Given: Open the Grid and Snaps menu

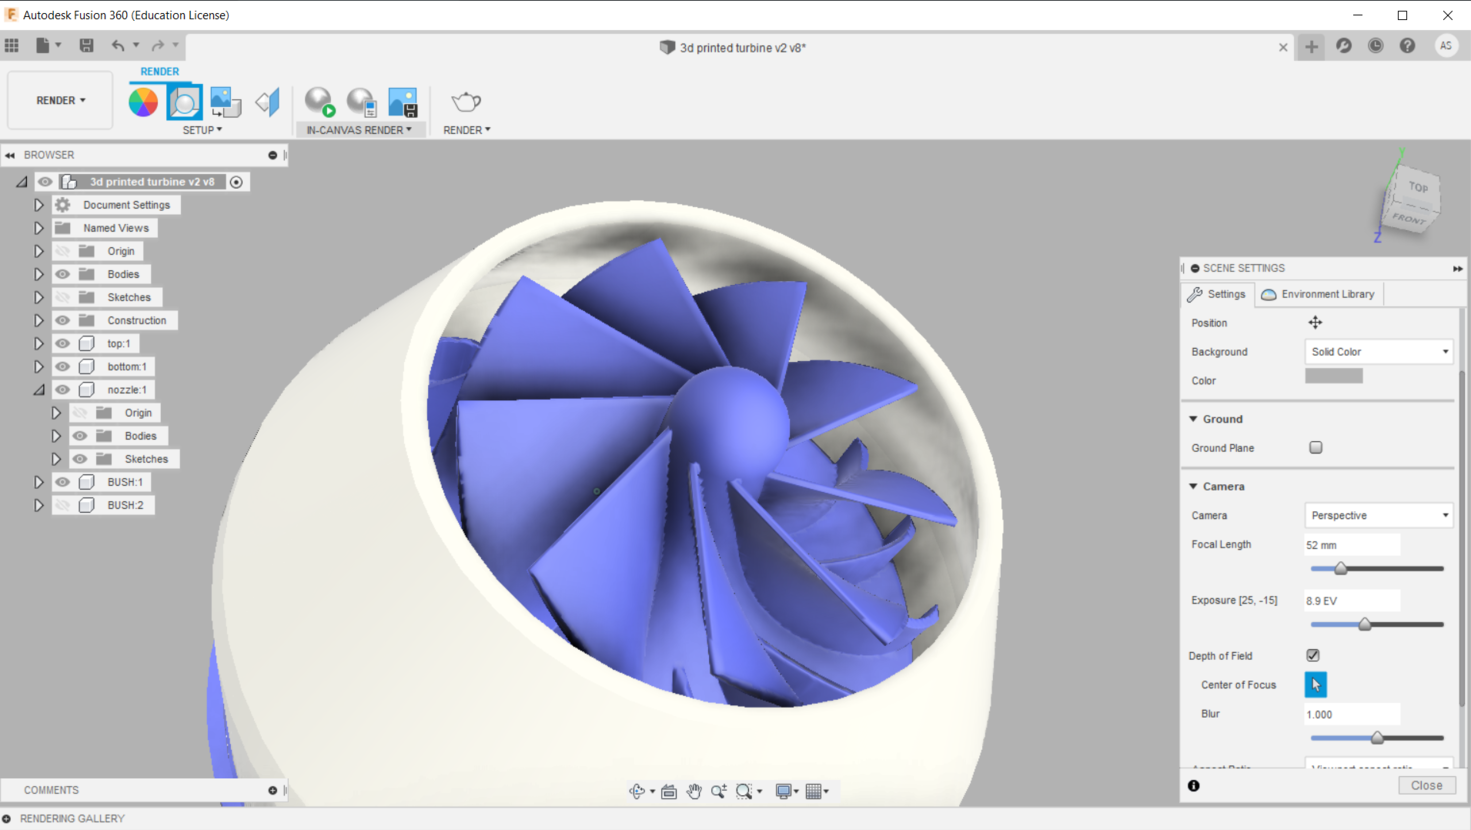Looking at the screenshot, I should point(817,791).
